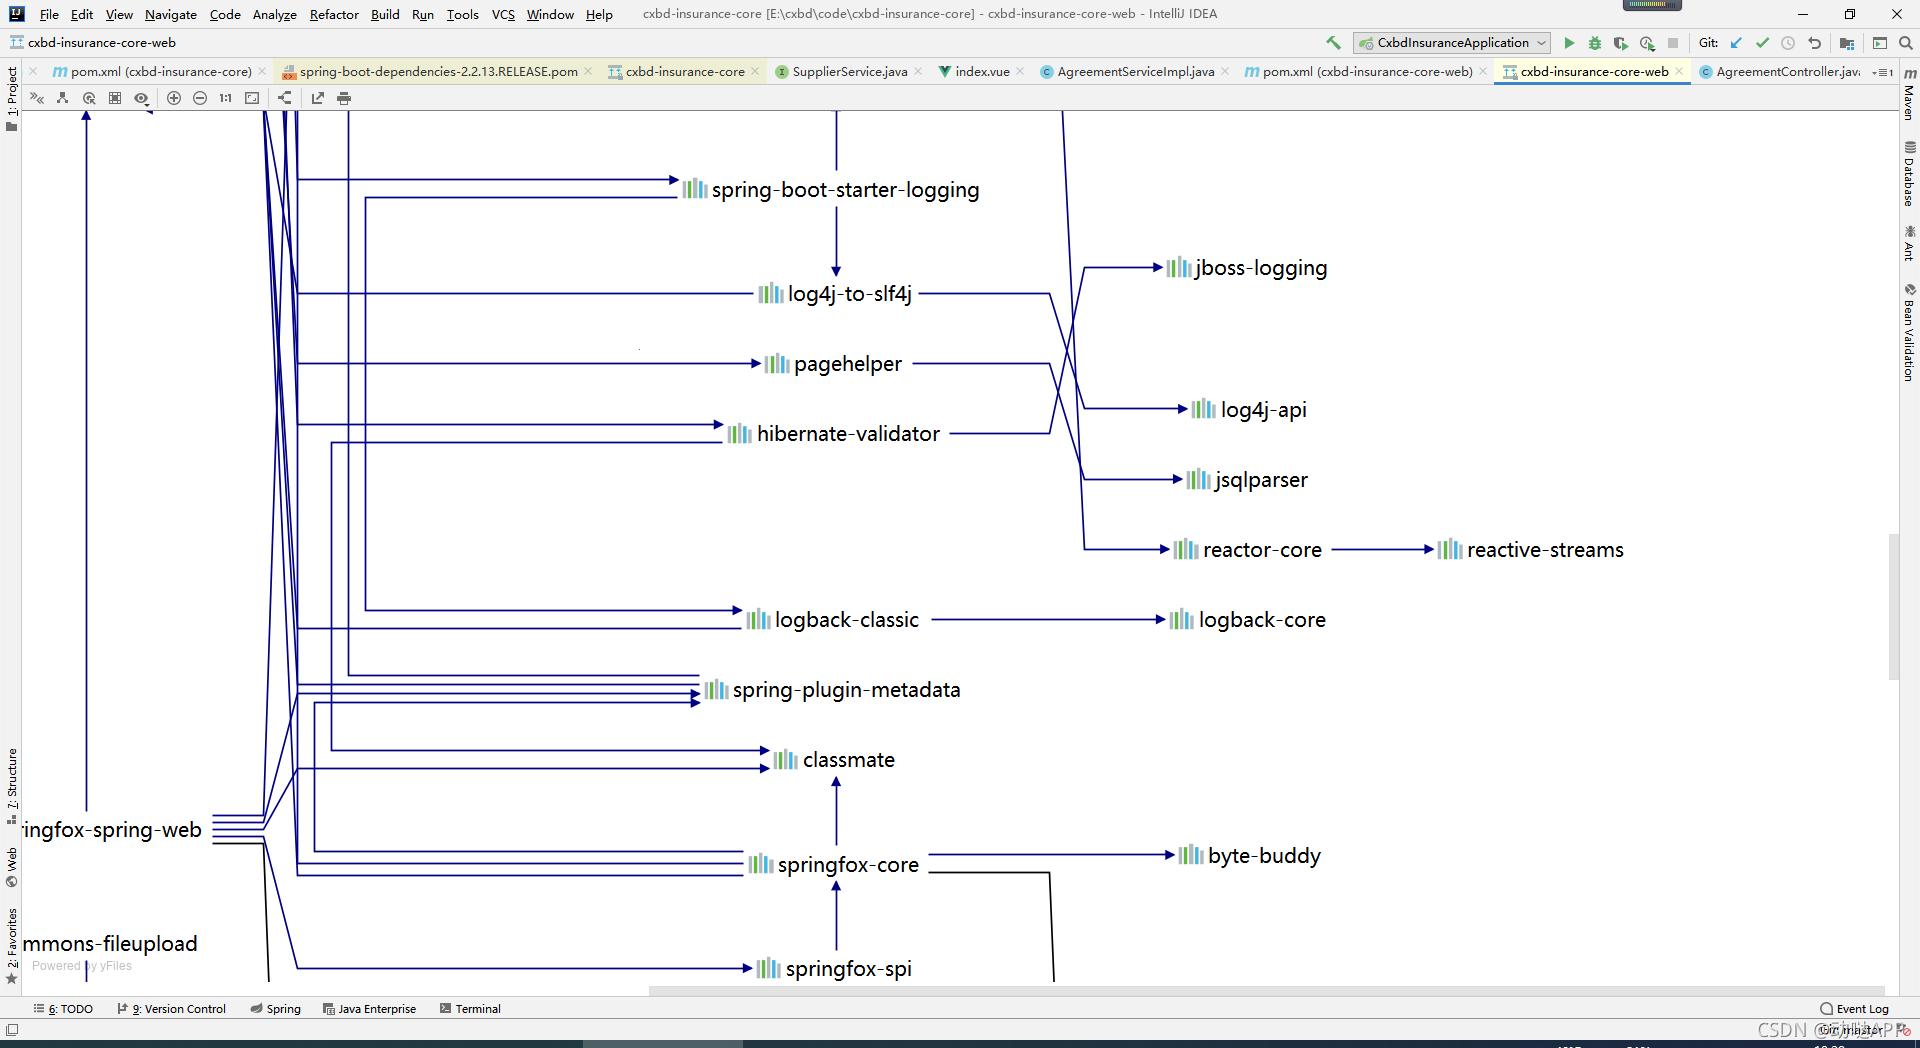
Task: Select the hibernate-validator node
Action: pyautogui.click(x=833, y=434)
